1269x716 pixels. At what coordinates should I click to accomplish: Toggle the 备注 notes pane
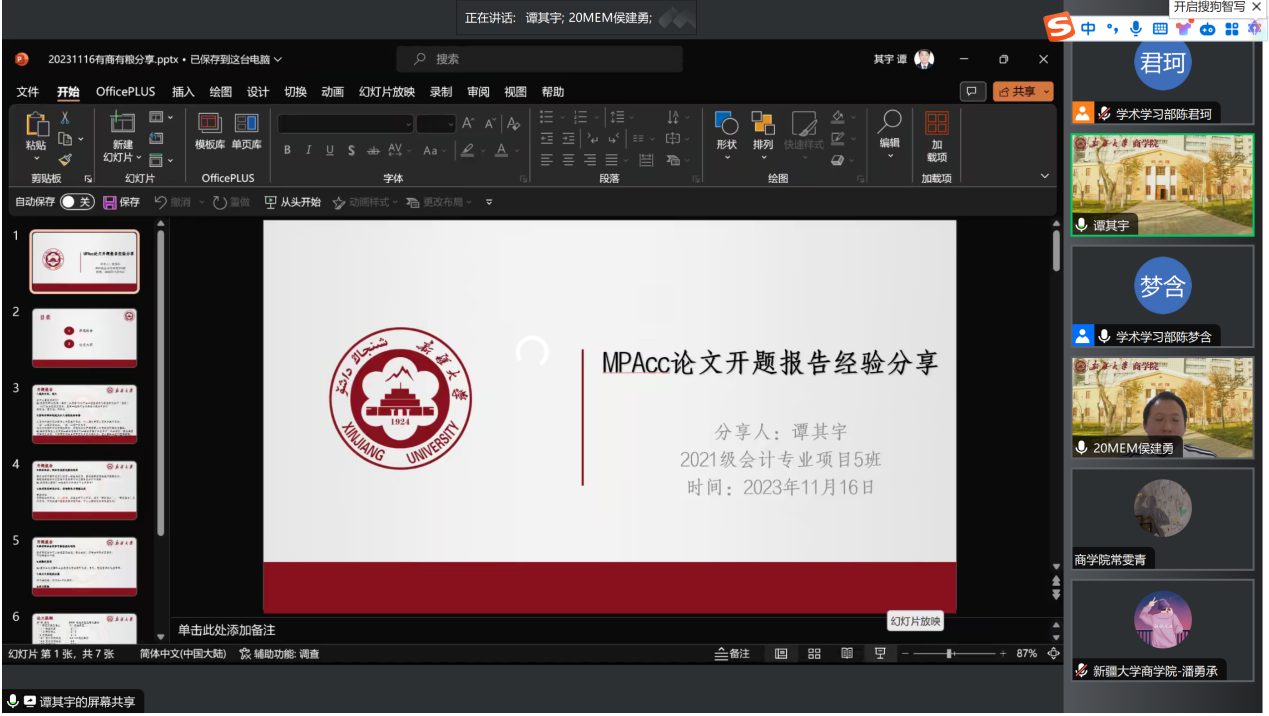pos(732,653)
